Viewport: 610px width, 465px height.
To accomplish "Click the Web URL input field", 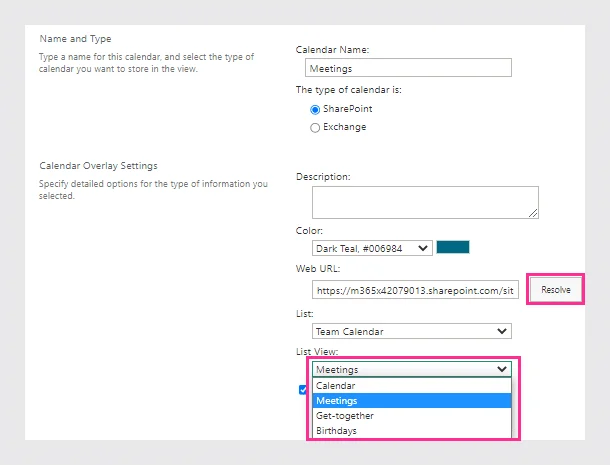I will click(415, 290).
